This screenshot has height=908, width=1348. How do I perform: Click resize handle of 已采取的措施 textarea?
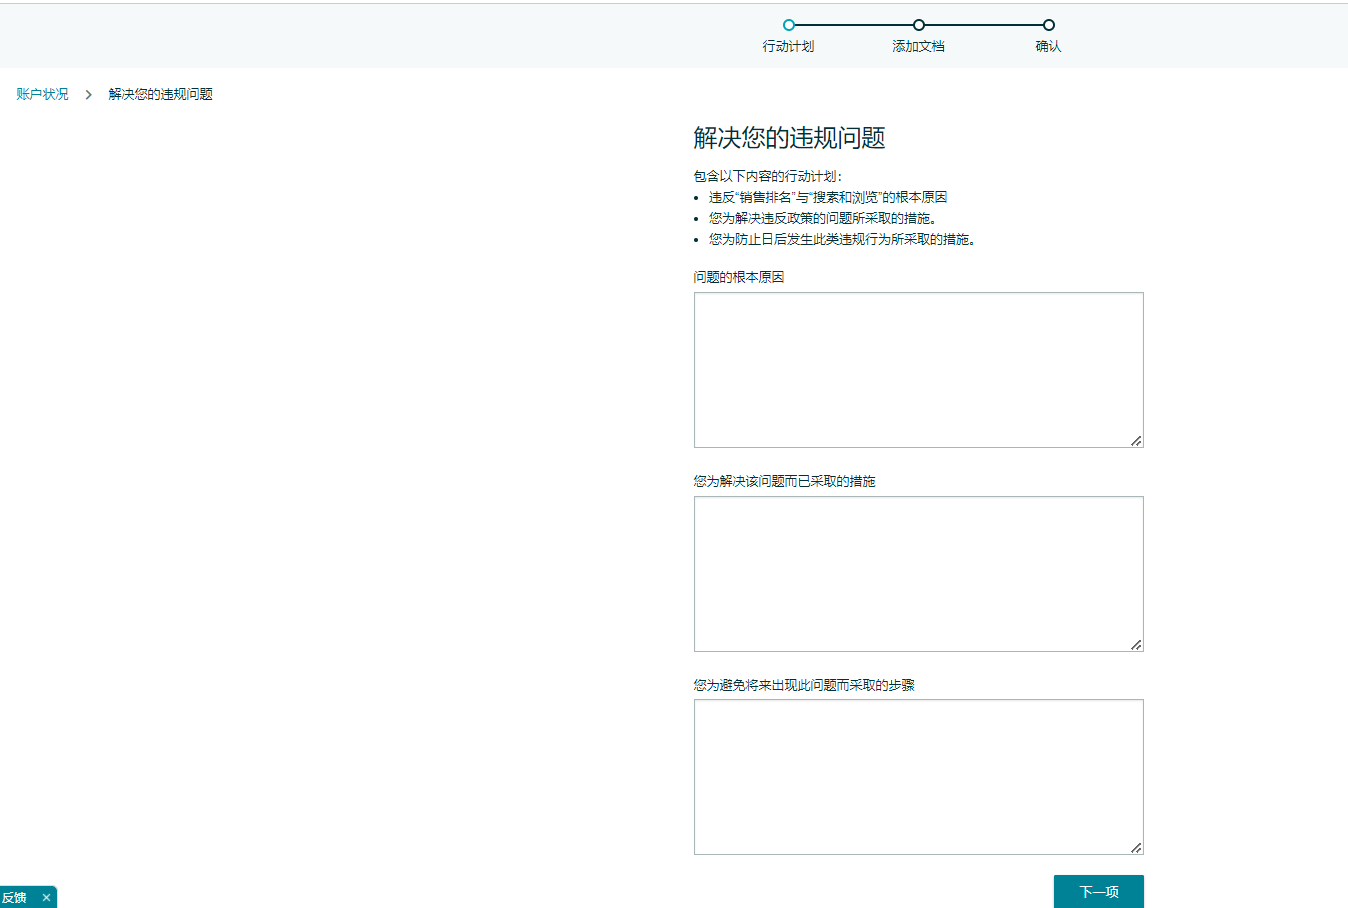pos(1136,645)
